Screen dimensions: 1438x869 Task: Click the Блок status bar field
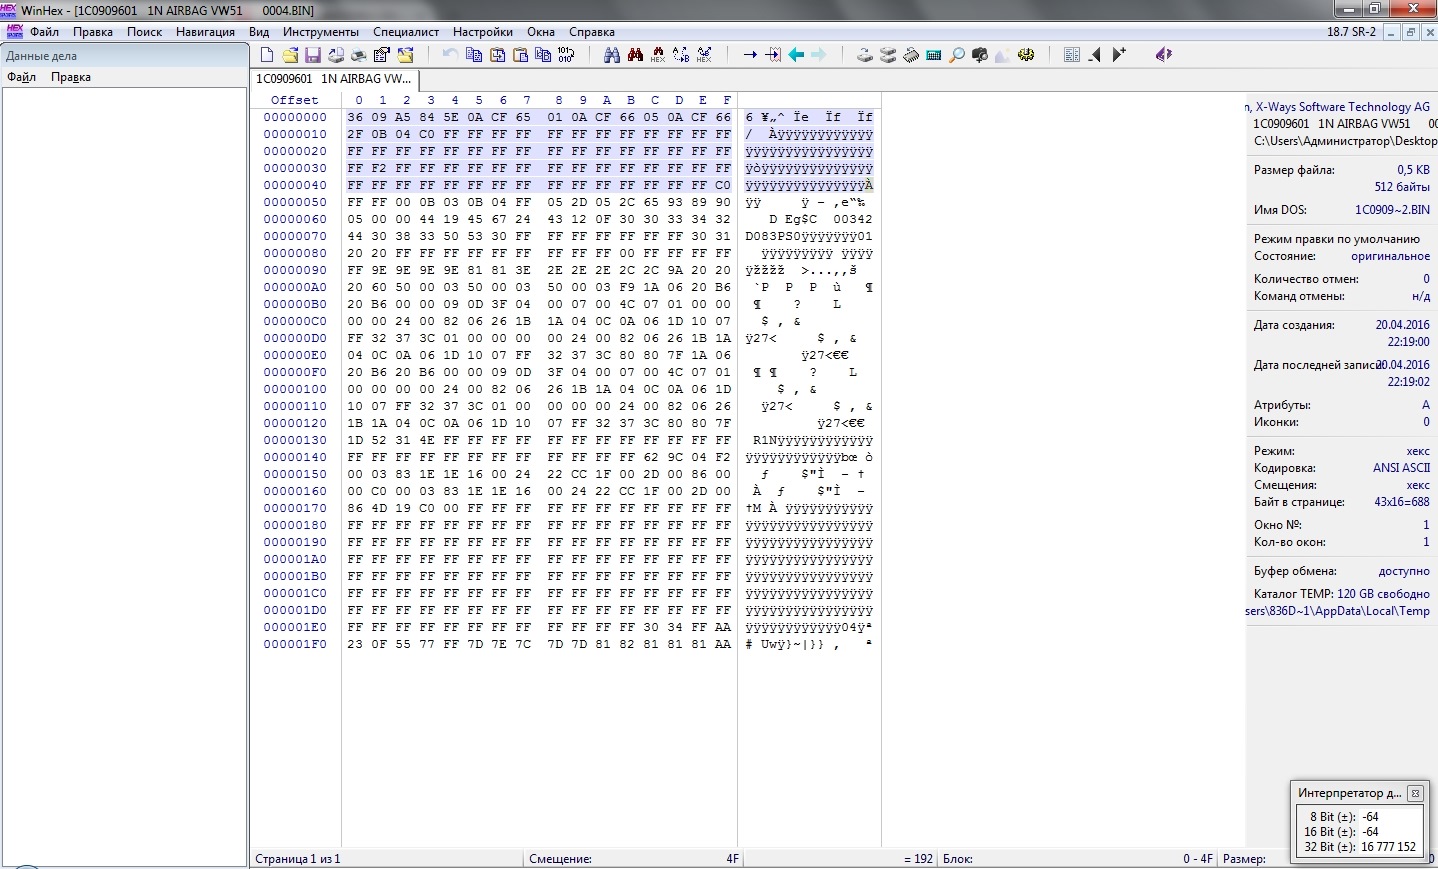[x=1077, y=859]
